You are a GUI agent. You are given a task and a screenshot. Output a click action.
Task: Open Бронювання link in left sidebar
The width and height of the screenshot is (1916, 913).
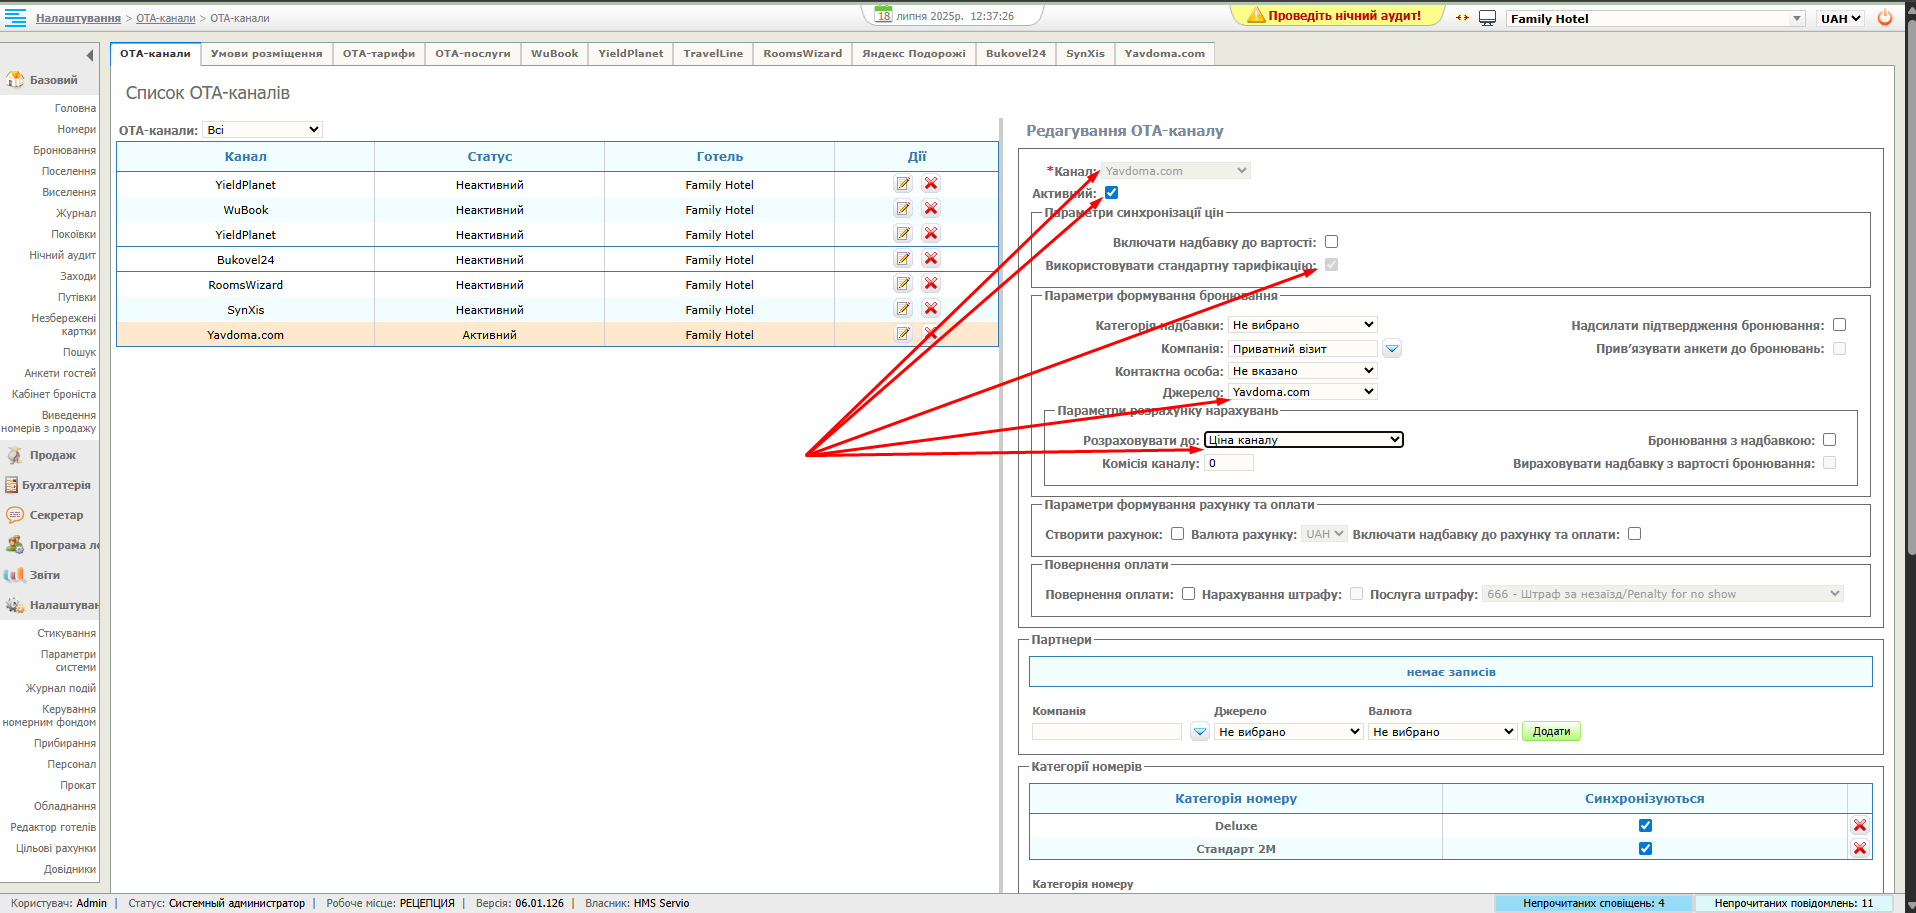point(65,151)
